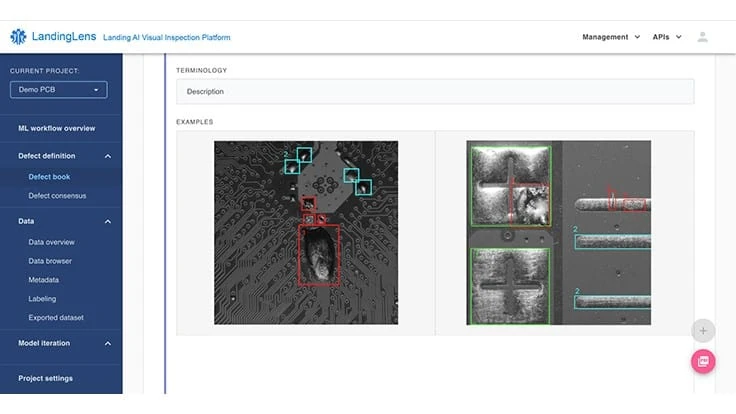Collapse the Defect definition section
Viewport: 736px width, 414px height.
coord(107,156)
